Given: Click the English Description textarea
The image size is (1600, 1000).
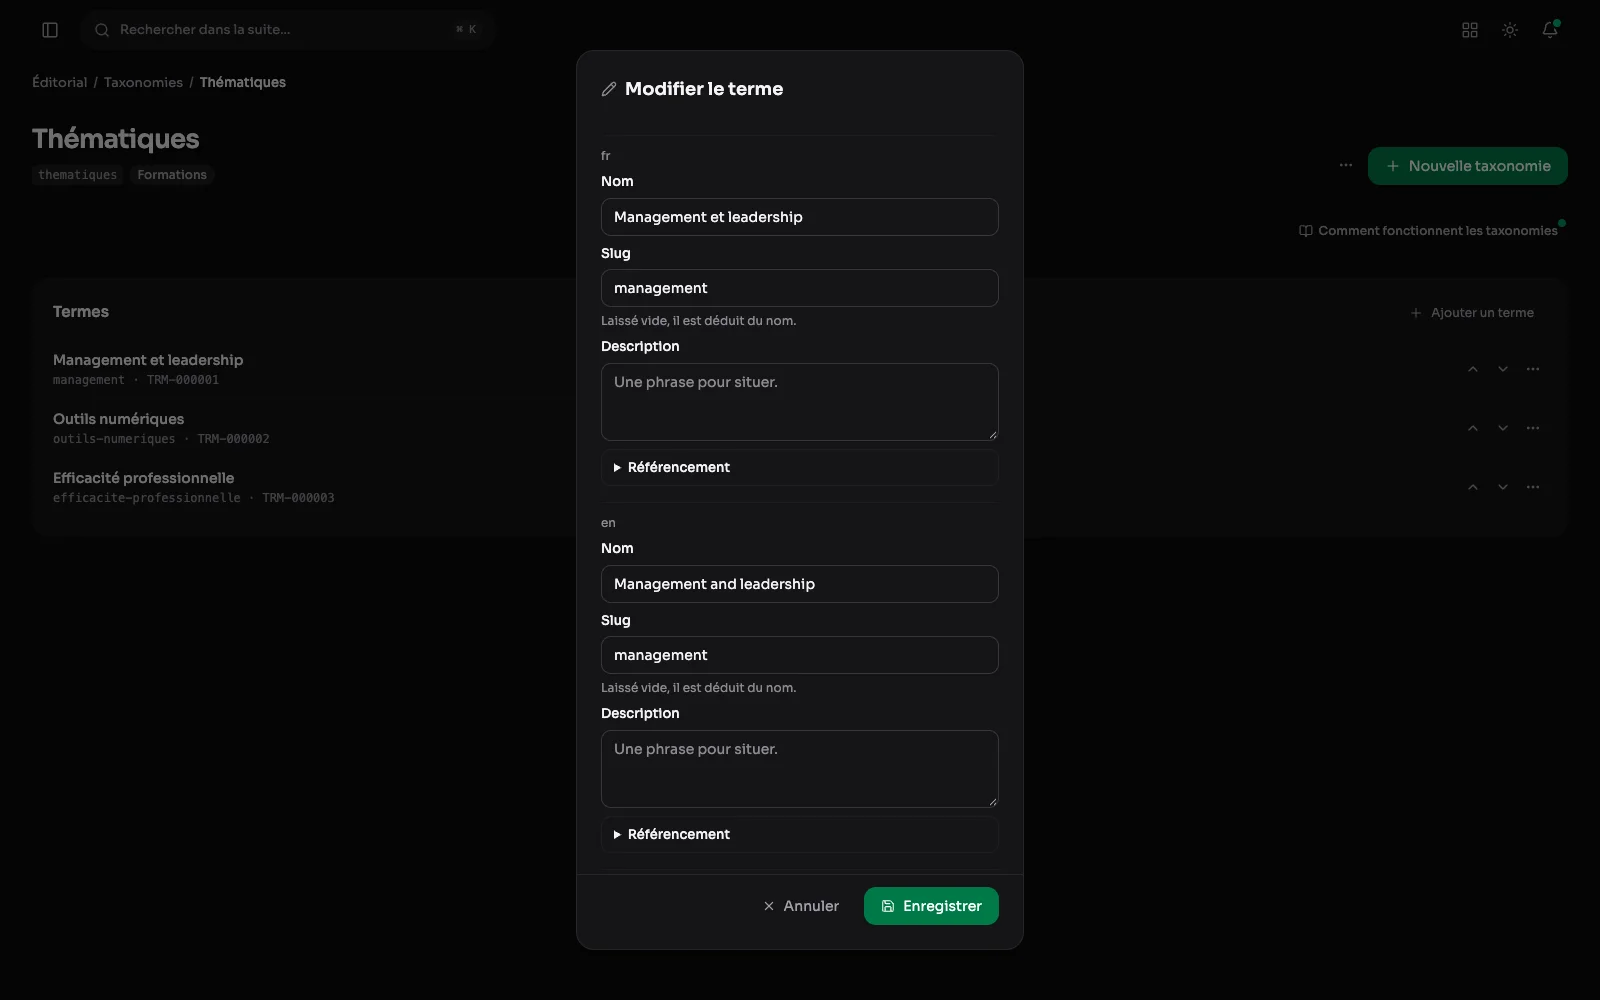Looking at the screenshot, I should click(x=800, y=769).
